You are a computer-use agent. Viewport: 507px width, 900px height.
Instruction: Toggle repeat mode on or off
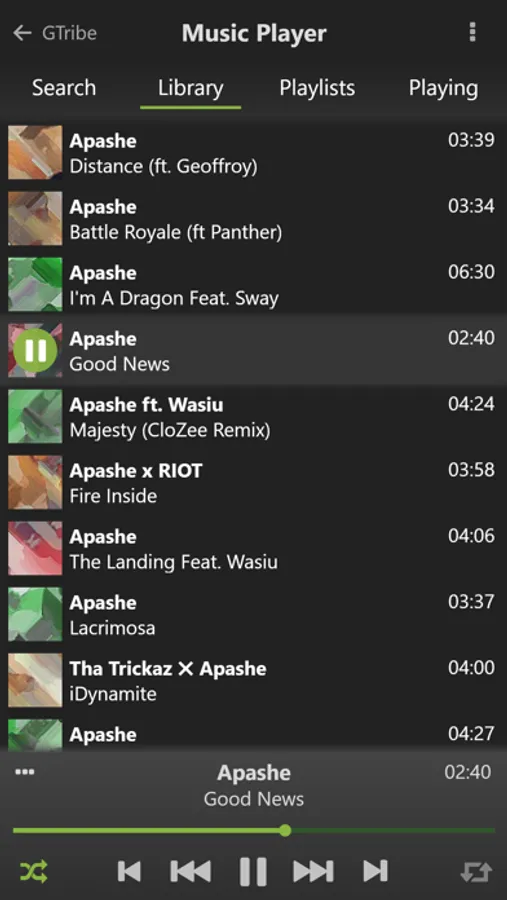pyautogui.click(x=477, y=872)
